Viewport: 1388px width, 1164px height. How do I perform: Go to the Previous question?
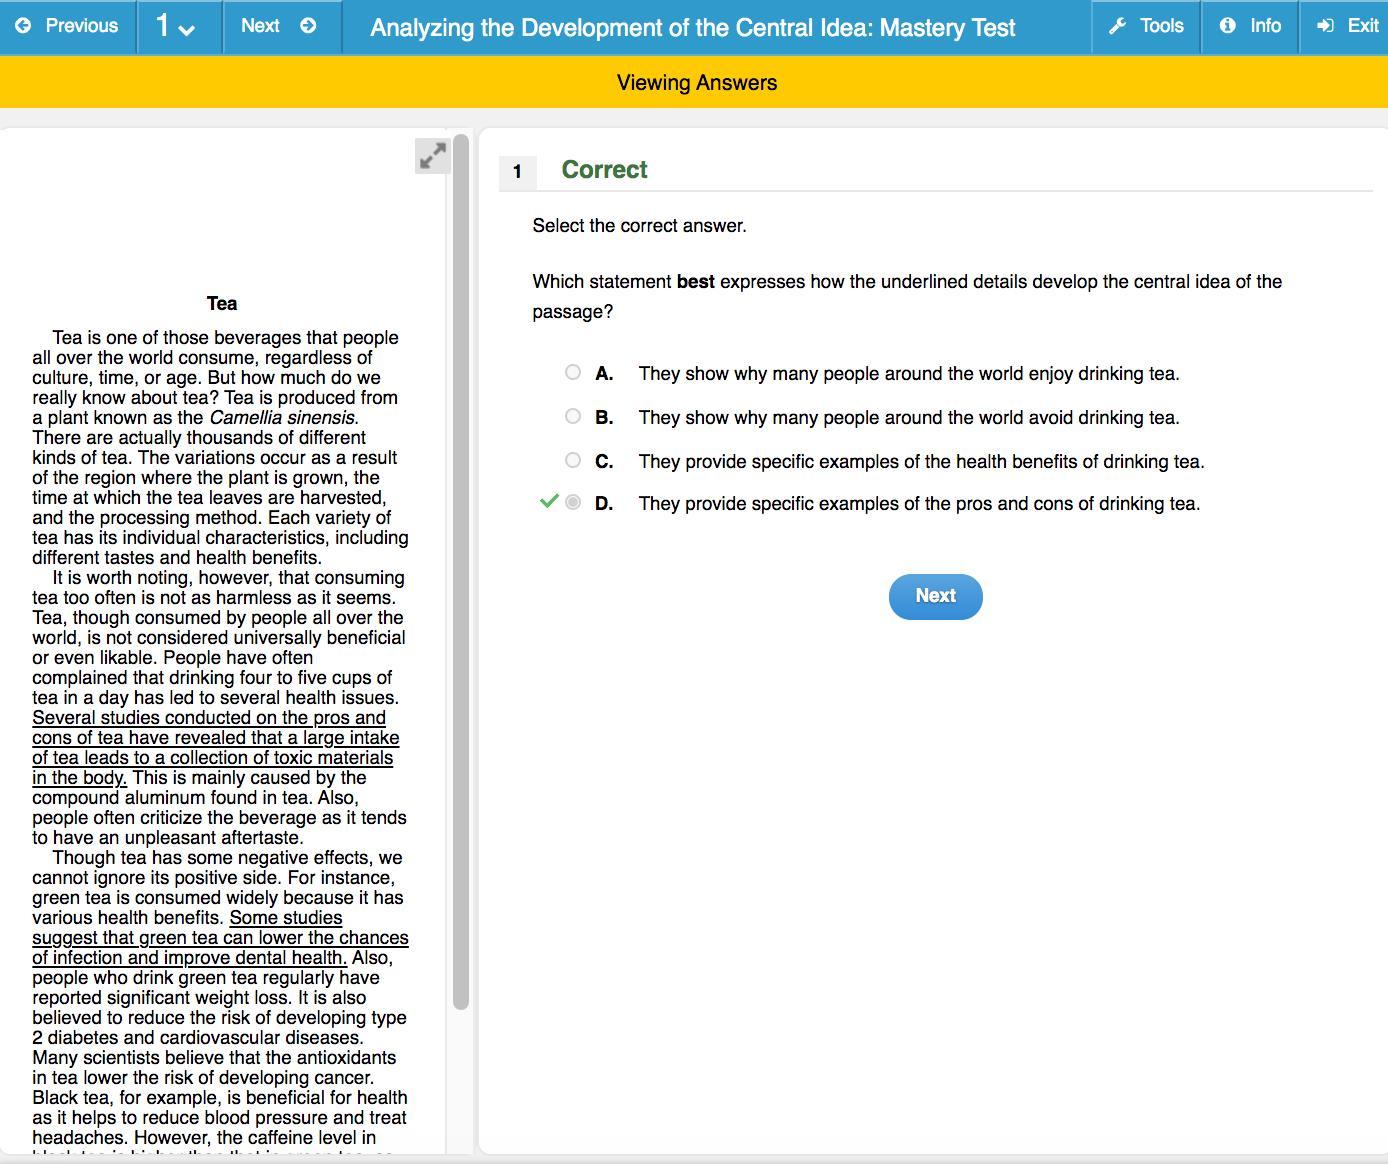pyautogui.click(x=67, y=26)
